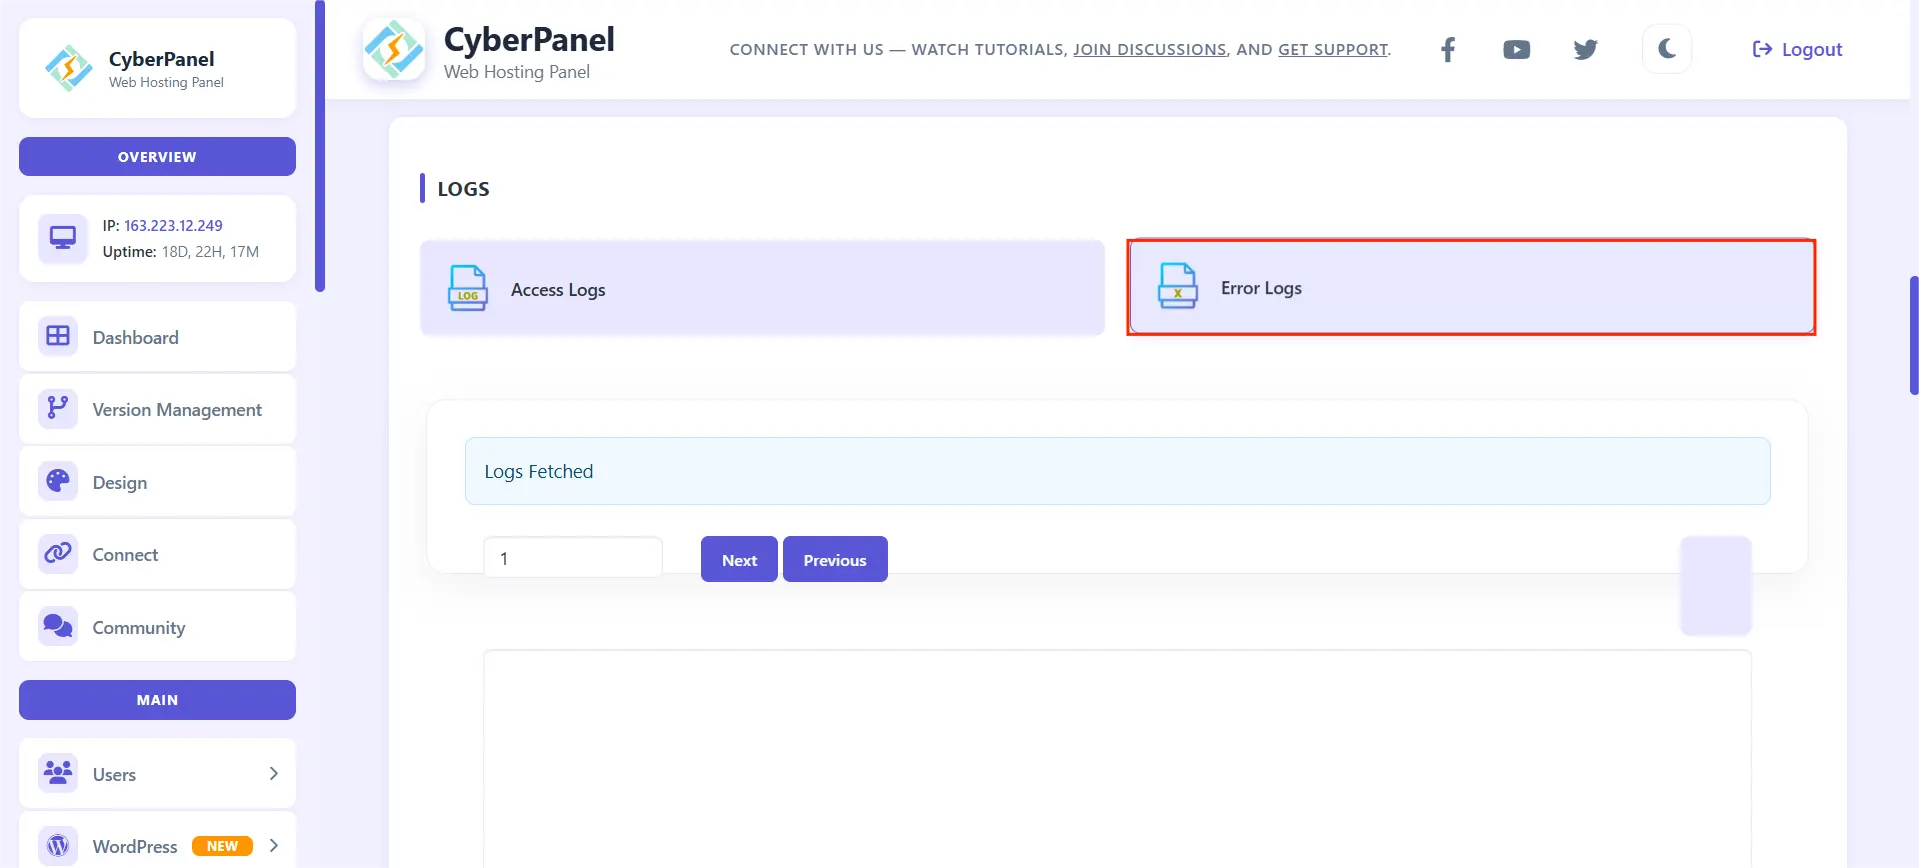Screen dimensions: 1919x868
Task: Click the LOGS section heading
Action: [x=463, y=189]
